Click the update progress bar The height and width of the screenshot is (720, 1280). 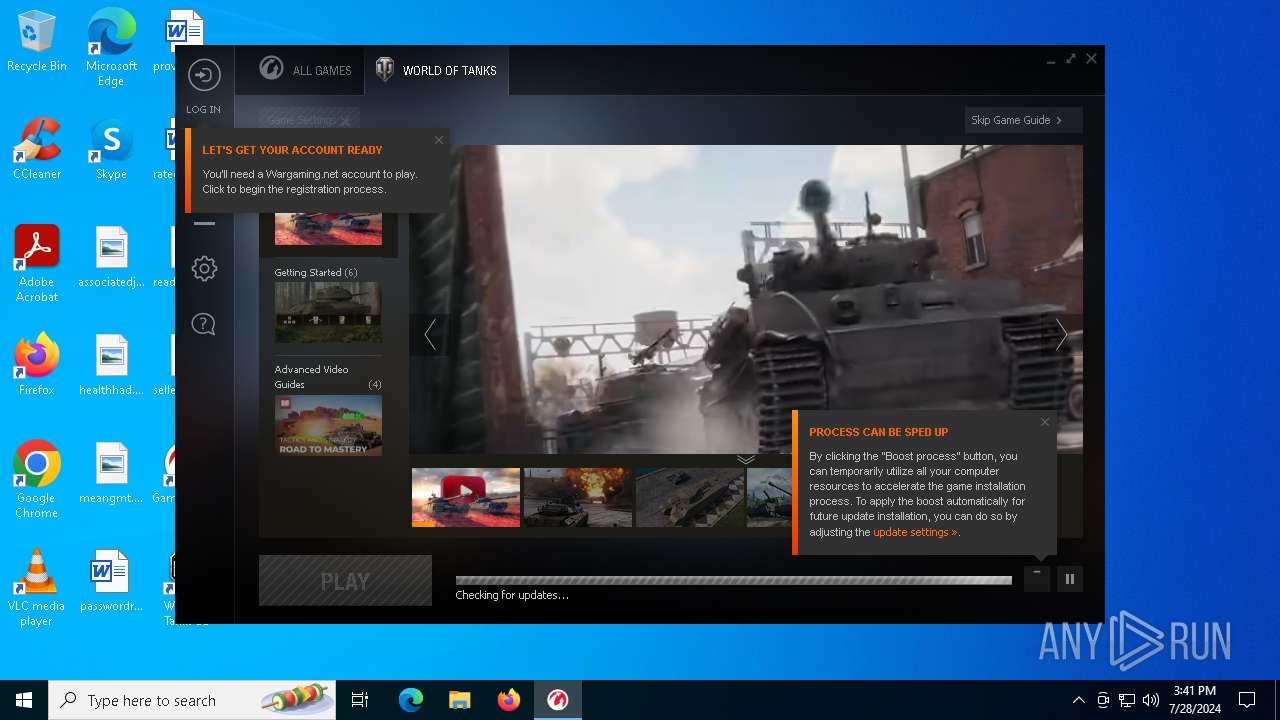[734, 580]
